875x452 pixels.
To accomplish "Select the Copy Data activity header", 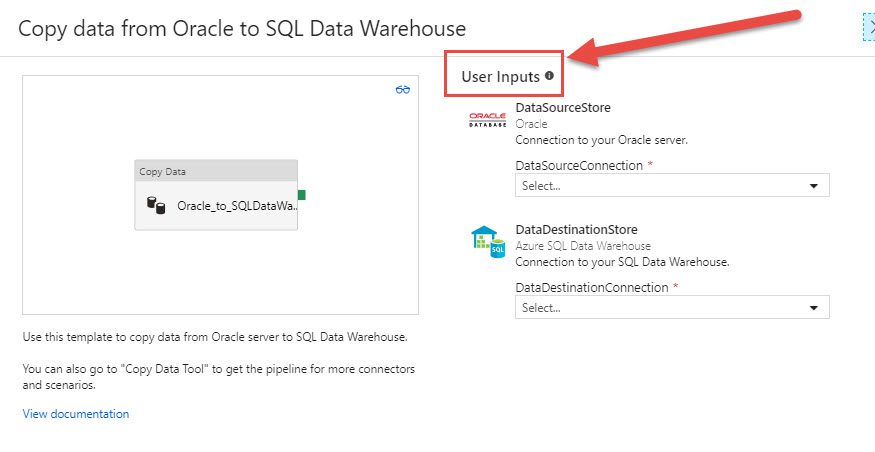I will point(216,171).
